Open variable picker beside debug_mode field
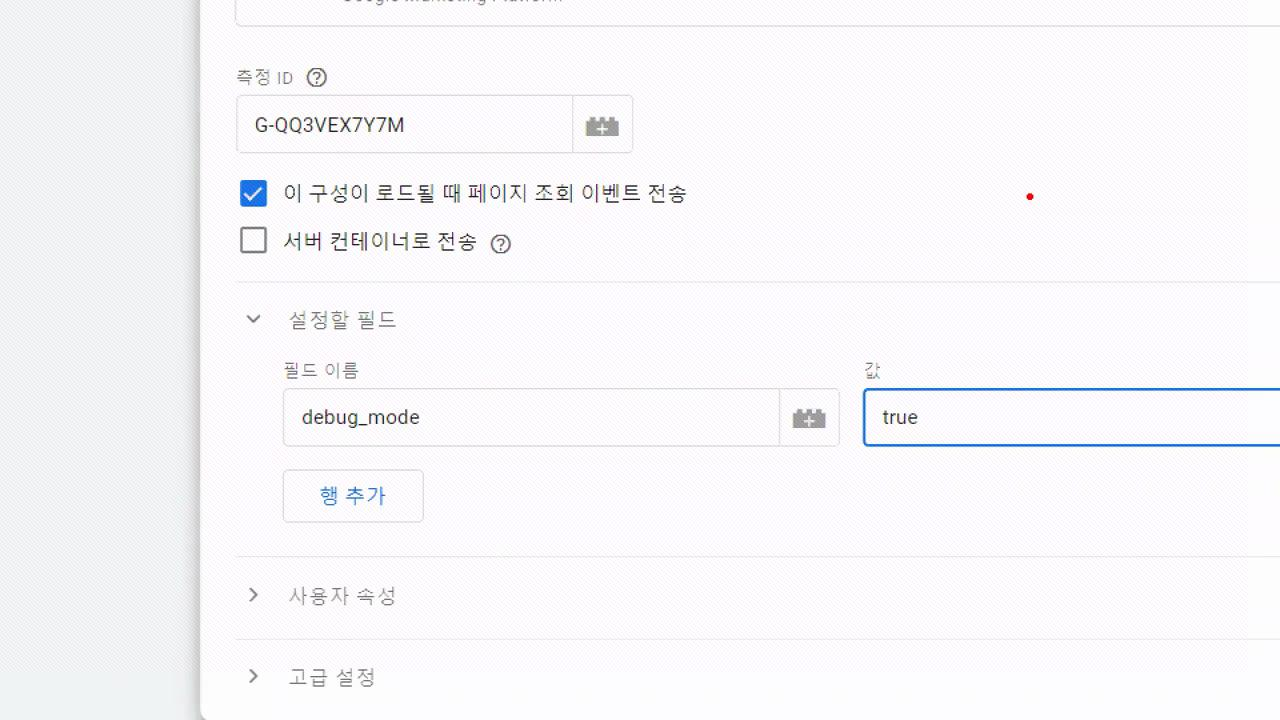This screenshot has width=1280, height=720. coord(809,418)
